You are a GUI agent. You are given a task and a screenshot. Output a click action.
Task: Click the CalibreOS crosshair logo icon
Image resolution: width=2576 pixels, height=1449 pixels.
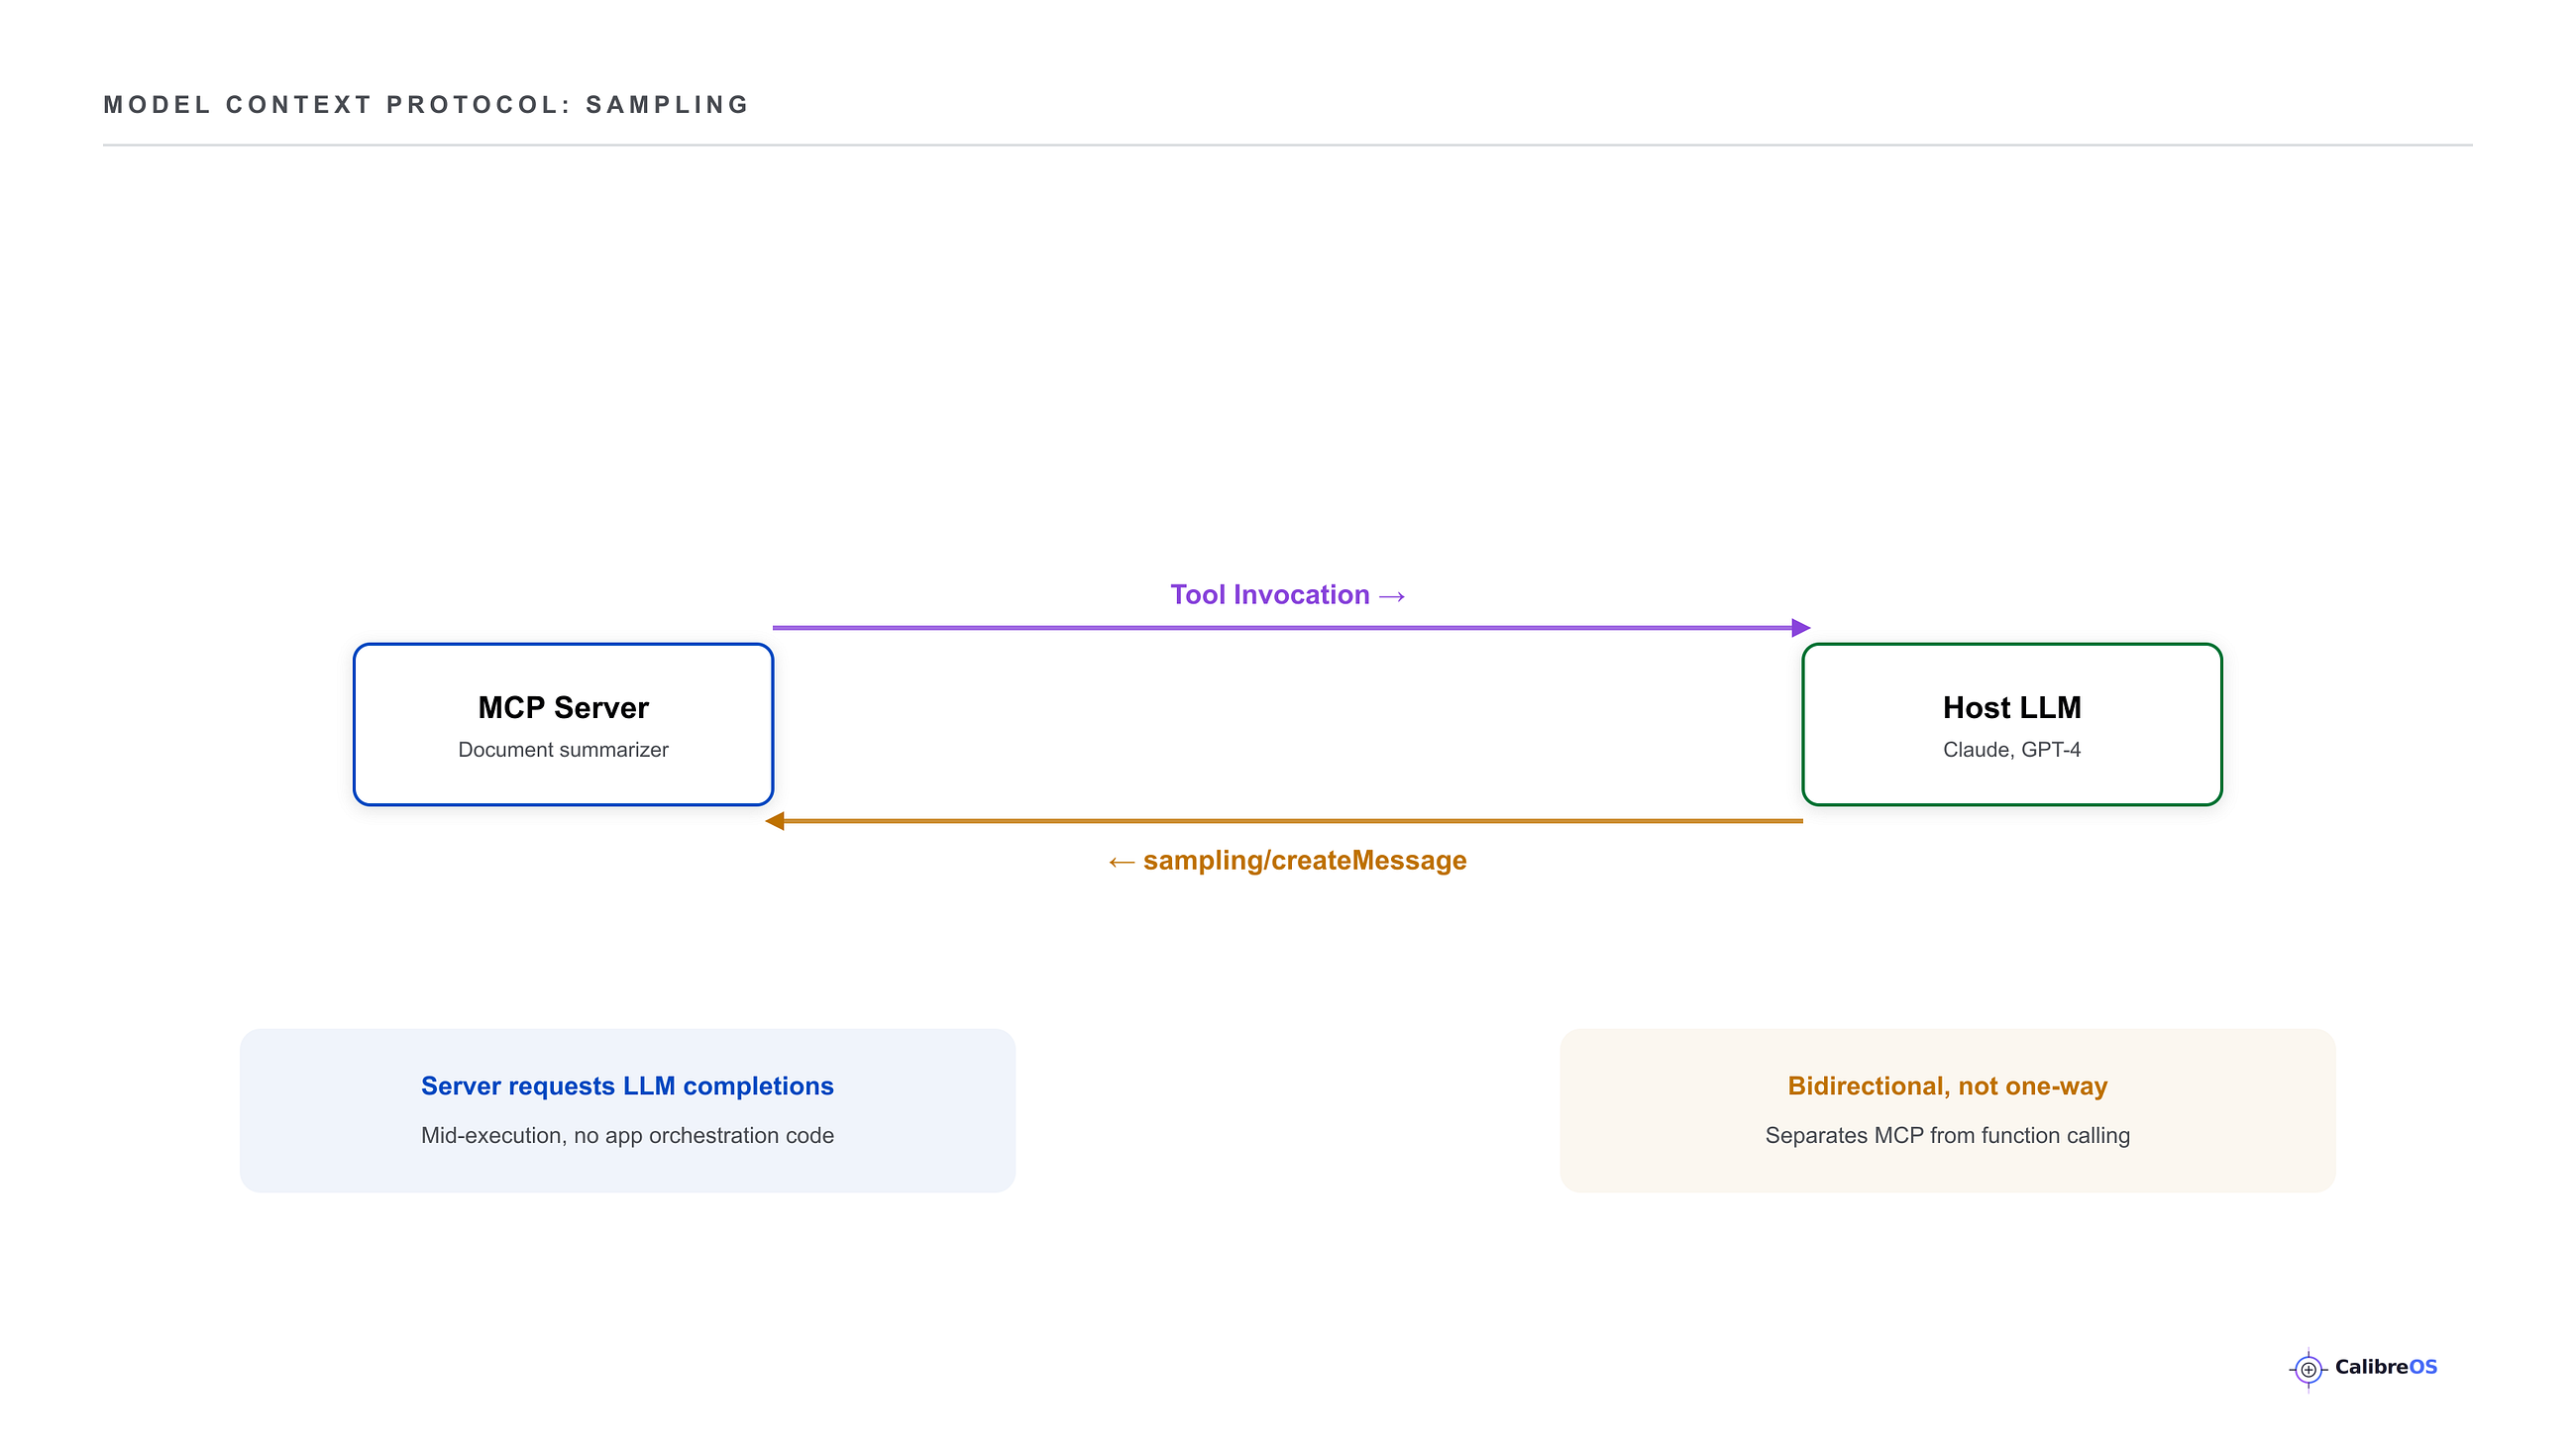2308,1369
